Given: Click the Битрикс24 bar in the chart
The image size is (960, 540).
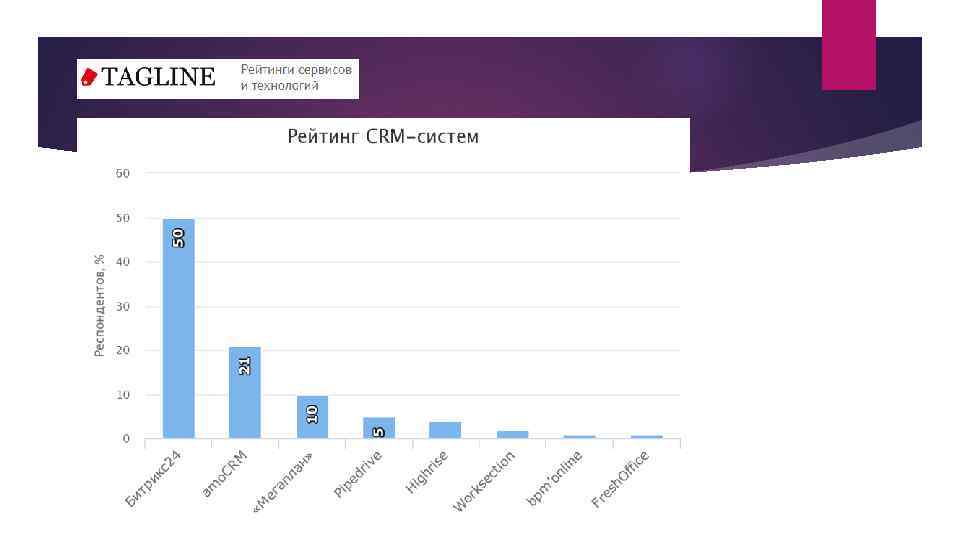Looking at the screenshot, I should point(178,330).
